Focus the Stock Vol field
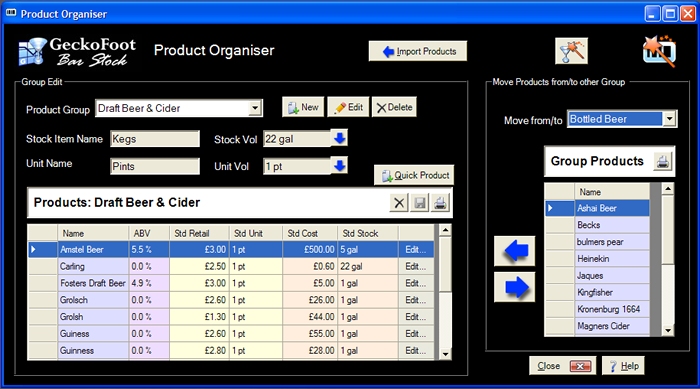Screen dimensions: 700x389 click(x=297, y=139)
